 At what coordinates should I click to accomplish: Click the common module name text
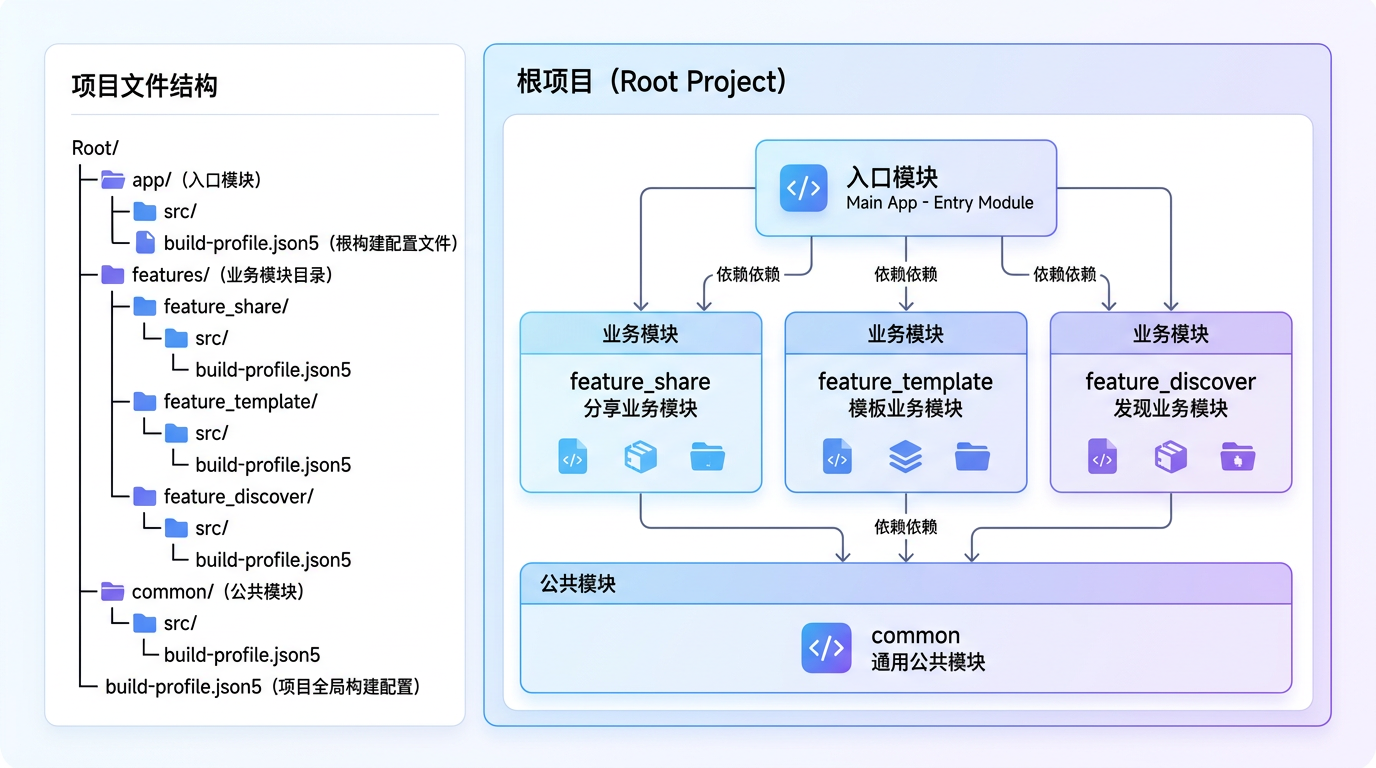(x=916, y=636)
